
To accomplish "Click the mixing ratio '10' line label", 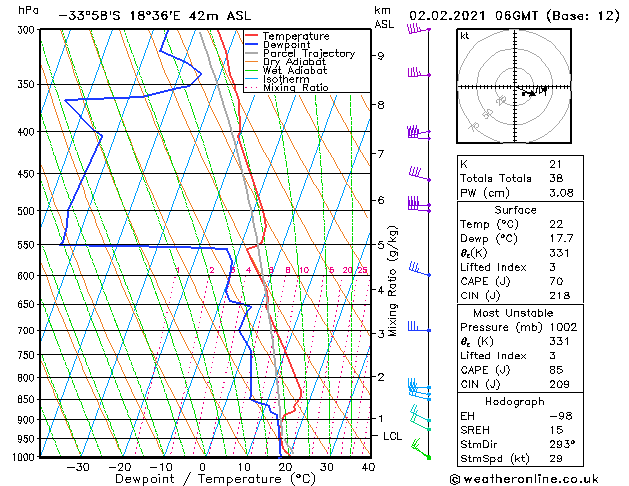I will pos(304,270).
